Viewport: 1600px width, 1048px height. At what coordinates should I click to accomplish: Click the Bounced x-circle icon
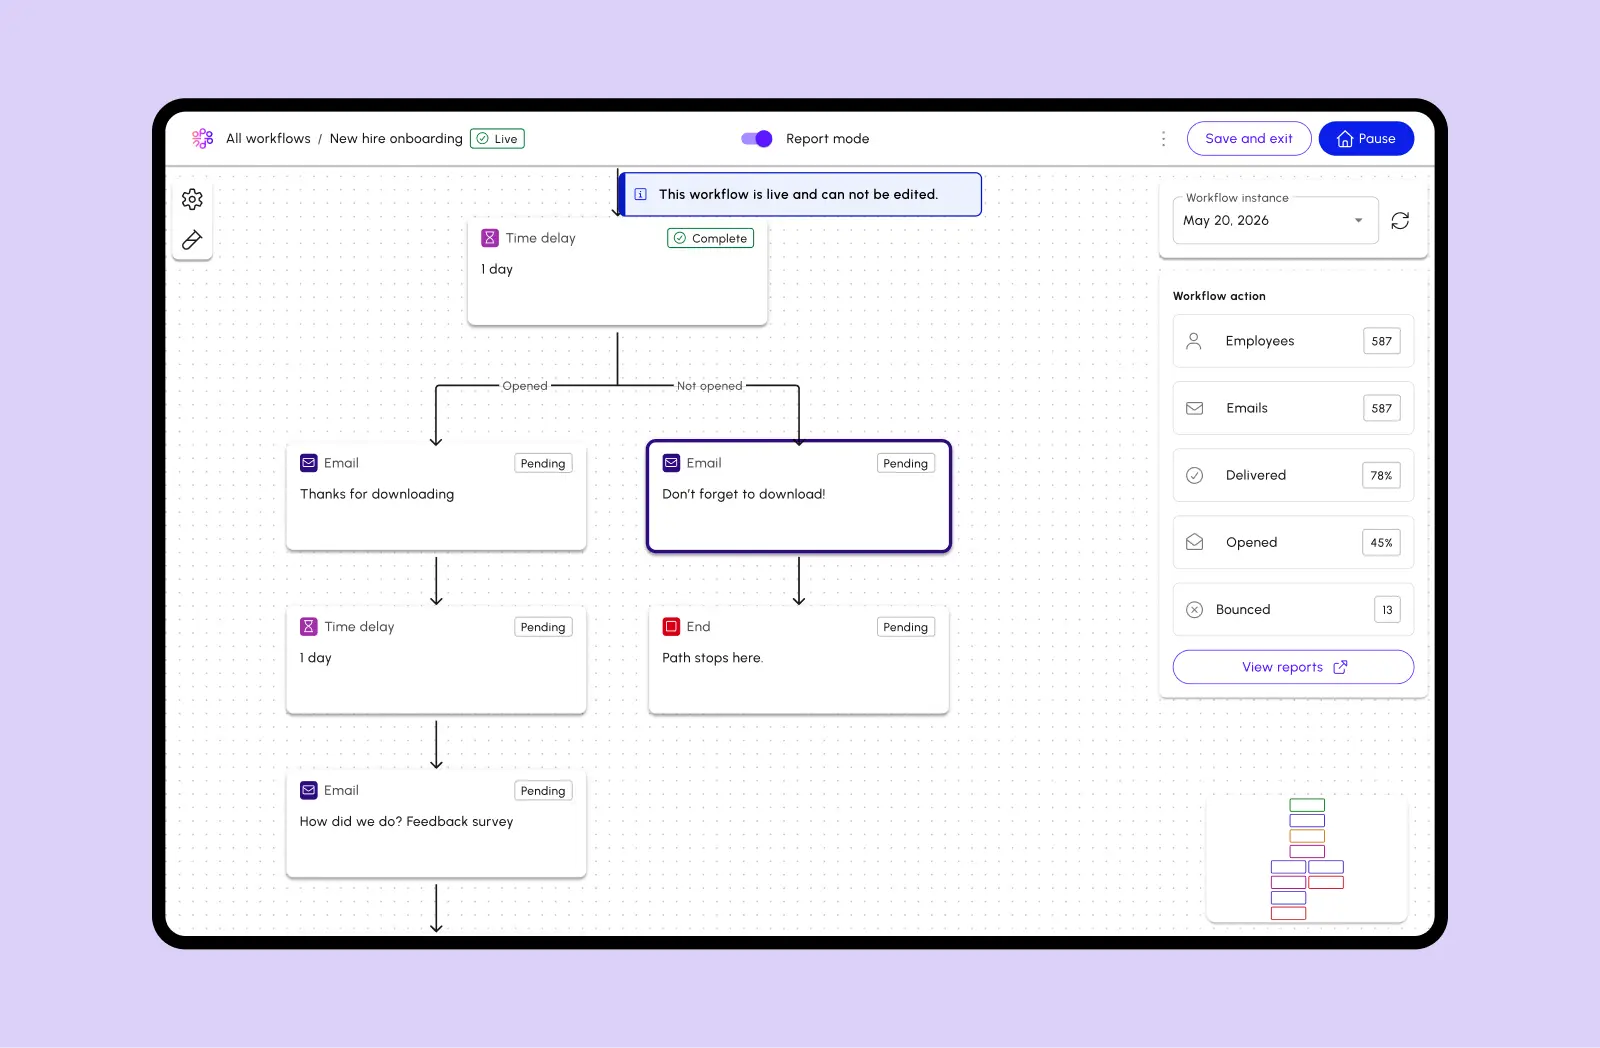click(1194, 610)
